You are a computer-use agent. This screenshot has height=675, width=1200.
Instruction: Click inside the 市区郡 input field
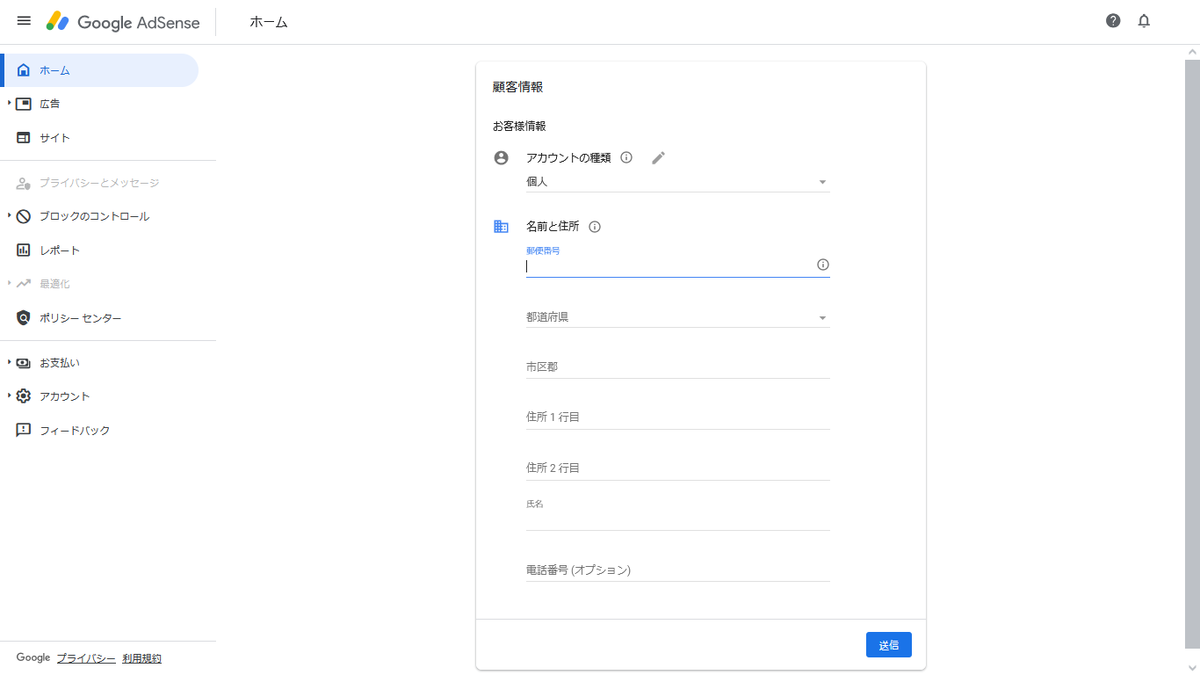(x=676, y=366)
